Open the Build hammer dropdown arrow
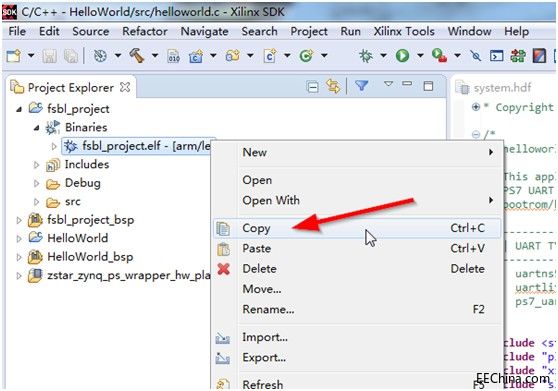The image size is (558, 391). coord(155,56)
